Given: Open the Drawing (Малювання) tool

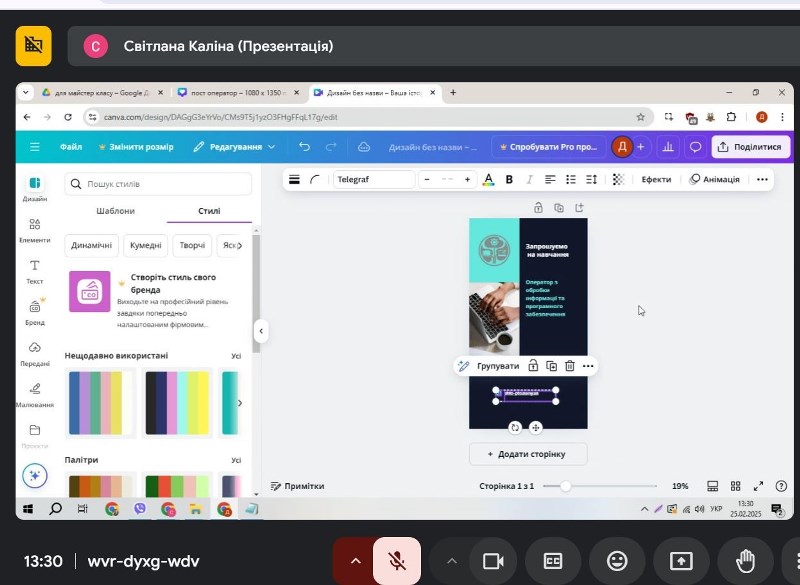Looking at the screenshot, I should pyautogui.click(x=35, y=393).
